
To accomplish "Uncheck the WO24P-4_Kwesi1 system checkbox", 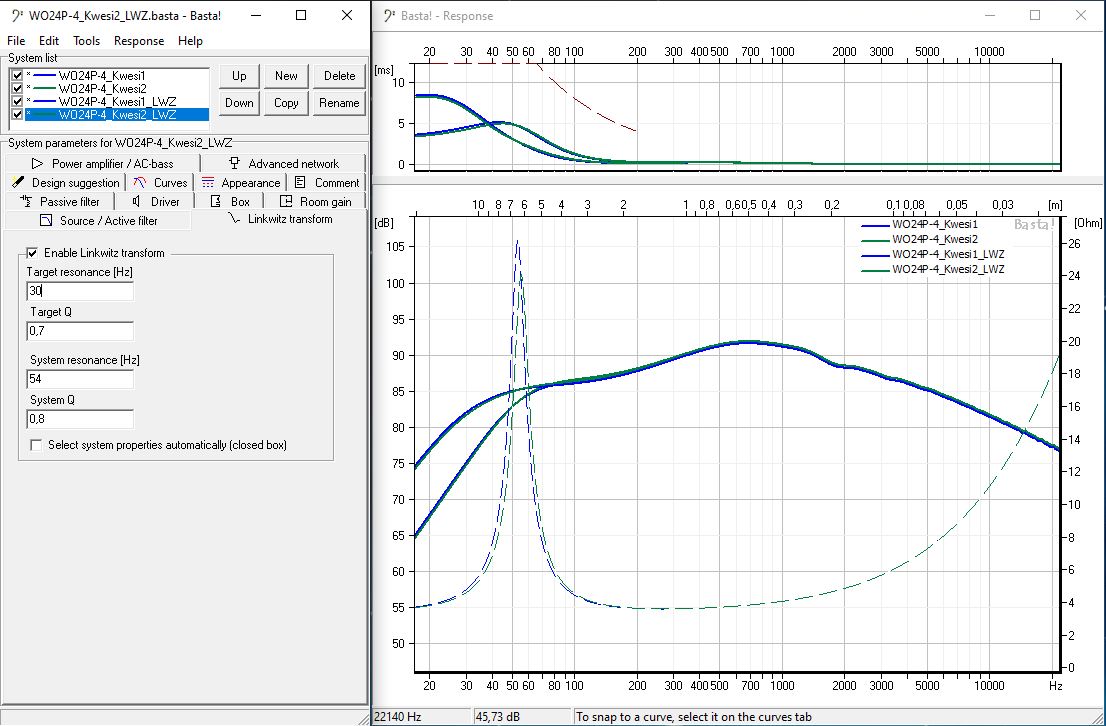I will pos(17,75).
